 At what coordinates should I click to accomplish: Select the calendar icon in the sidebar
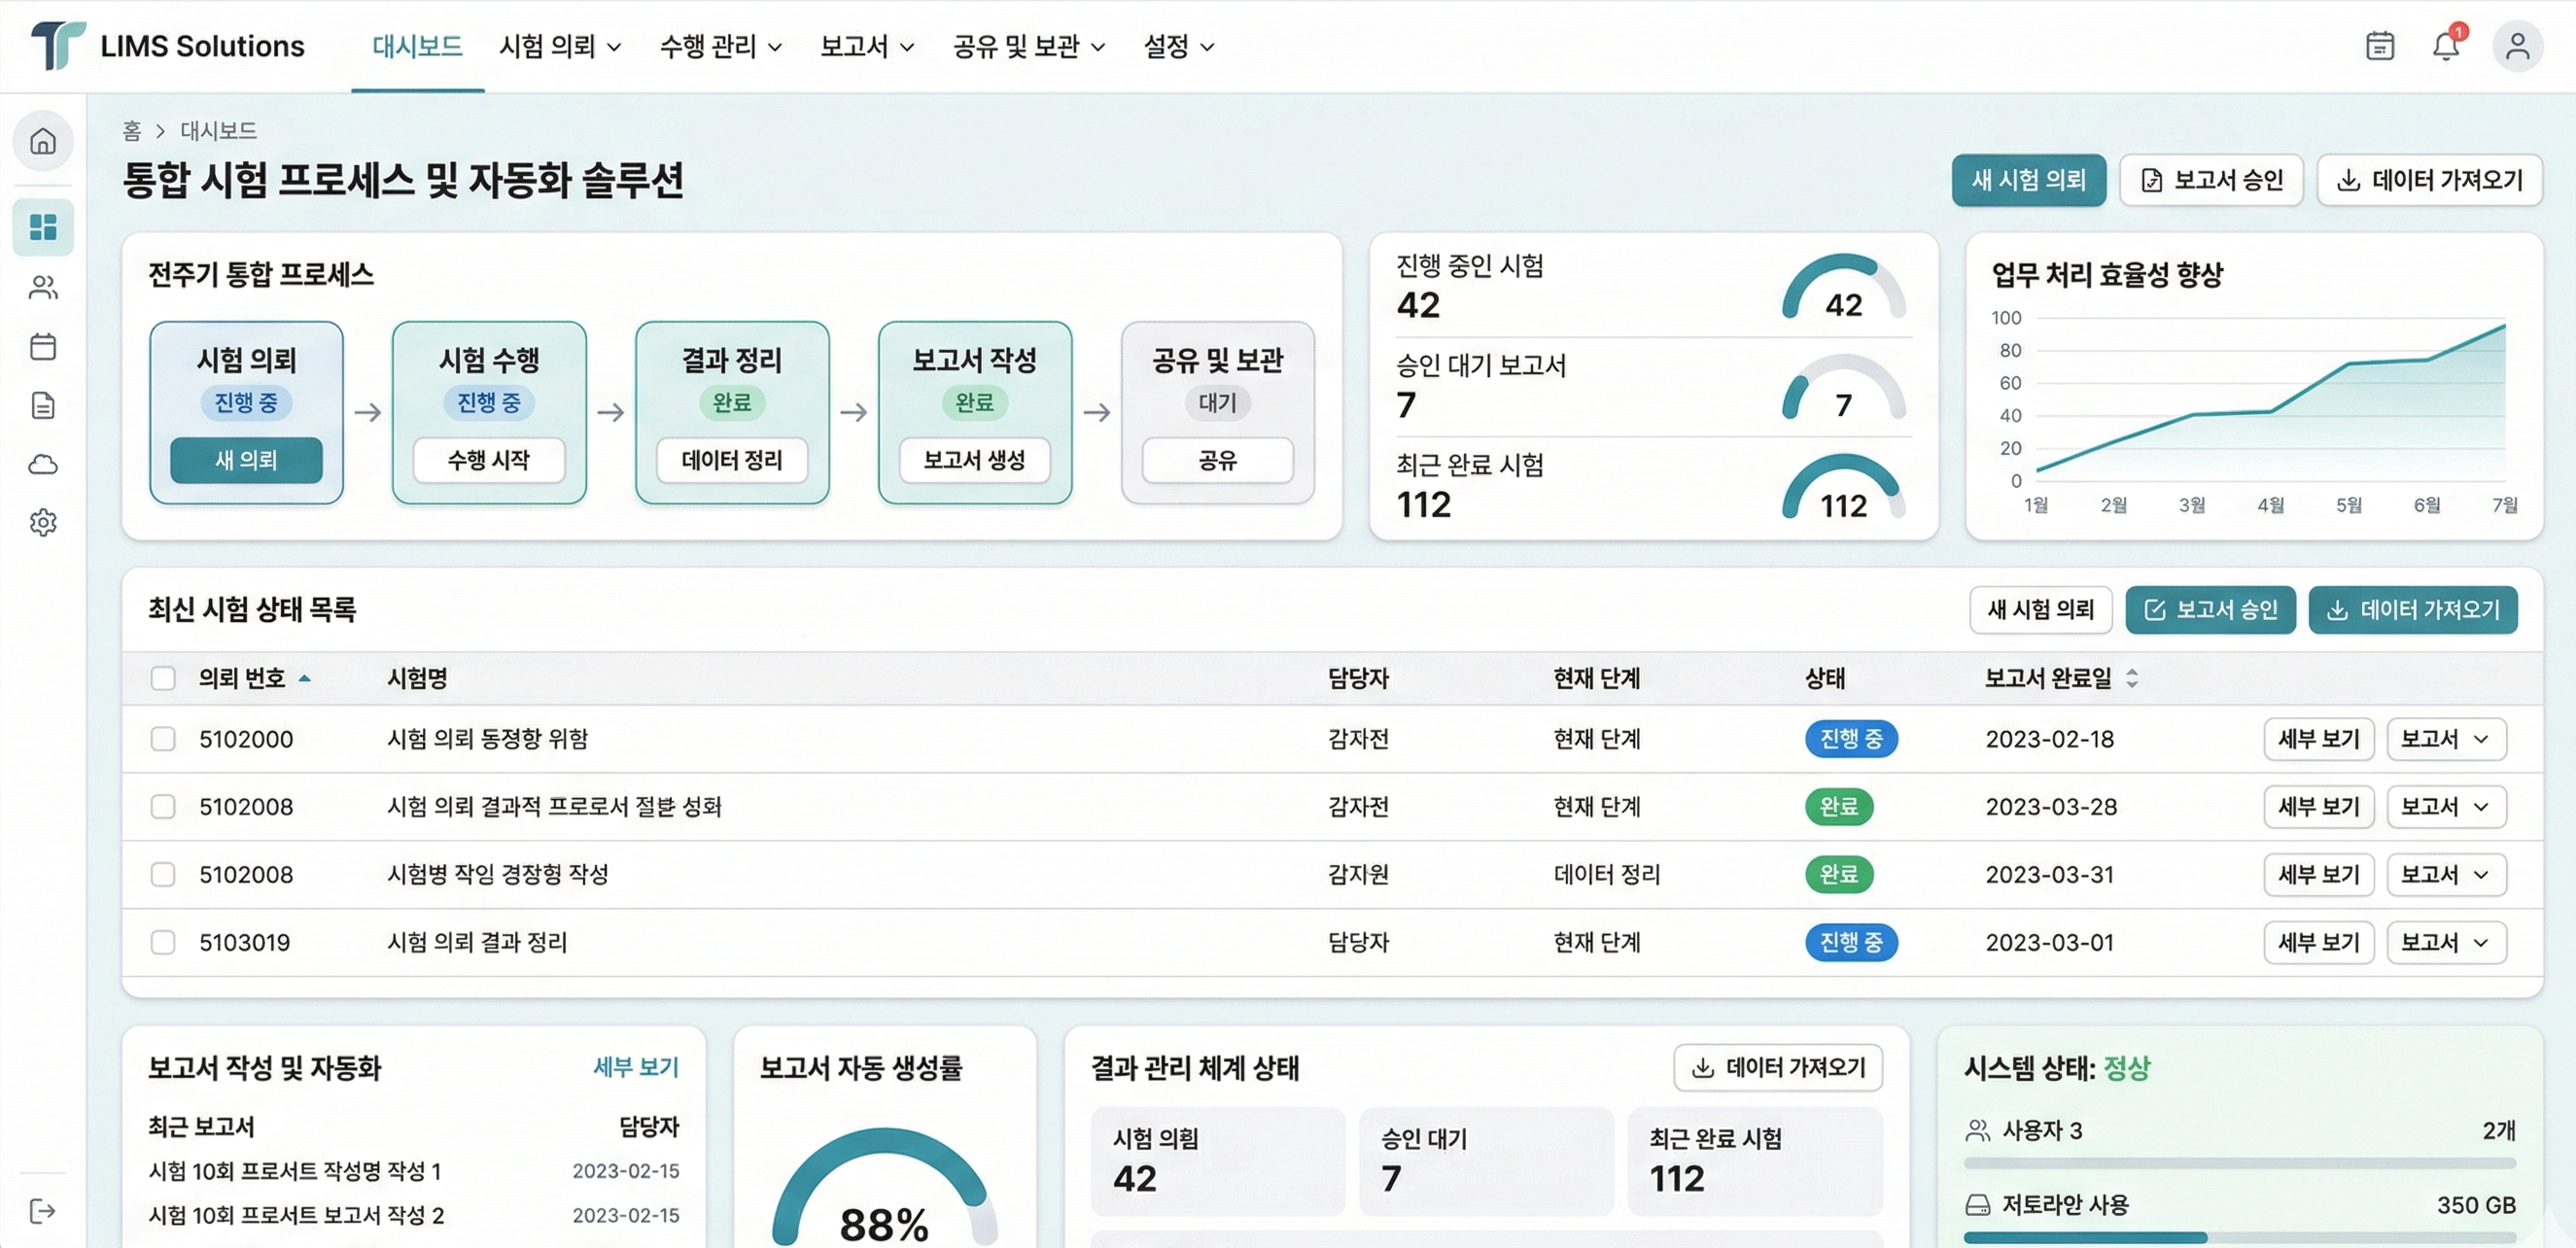coord(43,346)
